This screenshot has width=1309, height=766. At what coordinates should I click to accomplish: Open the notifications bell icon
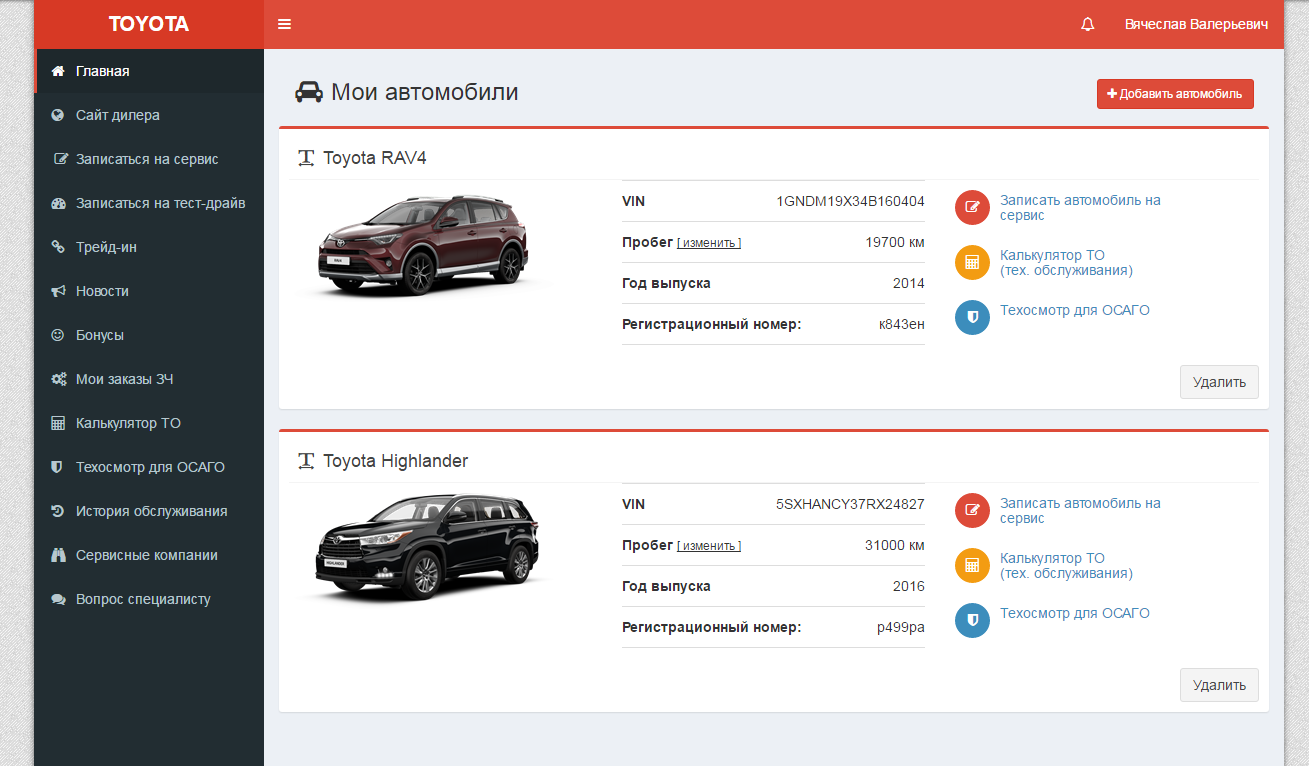pyautogui.click(x=1088, y=24)
